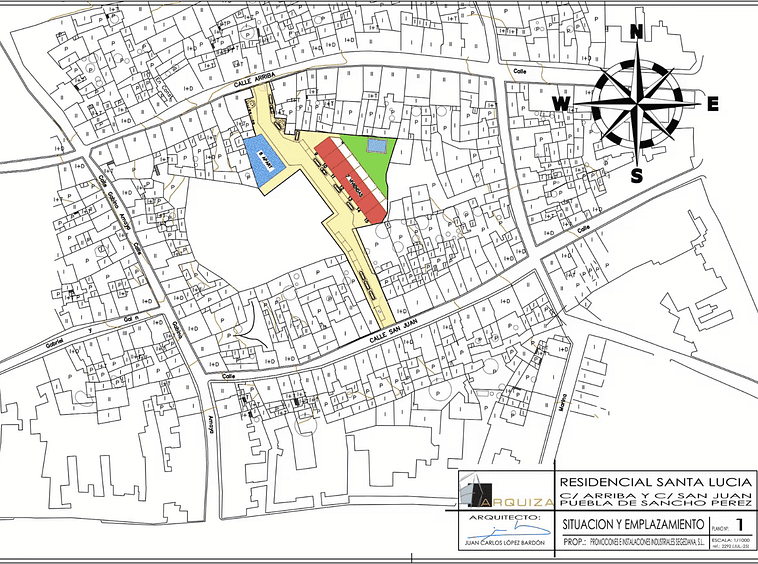
Task: Select the blue apartment building
Action: 262,160
